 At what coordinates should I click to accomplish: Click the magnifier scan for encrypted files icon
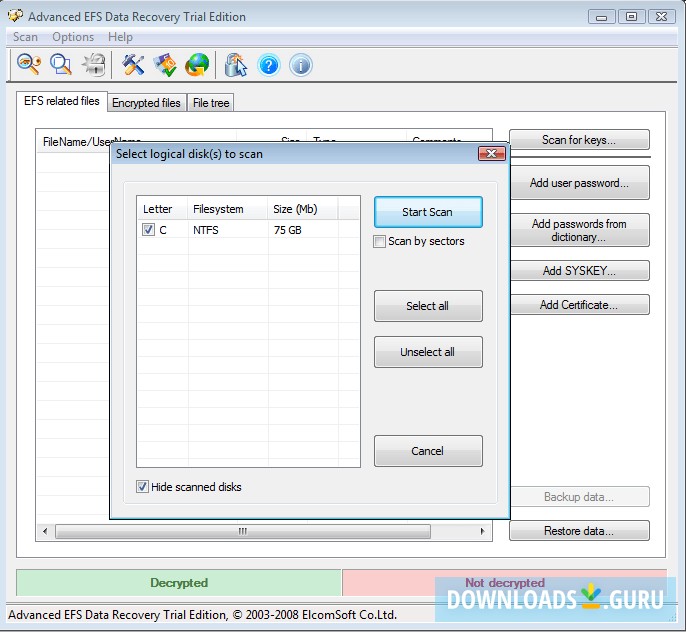(61, 65)
